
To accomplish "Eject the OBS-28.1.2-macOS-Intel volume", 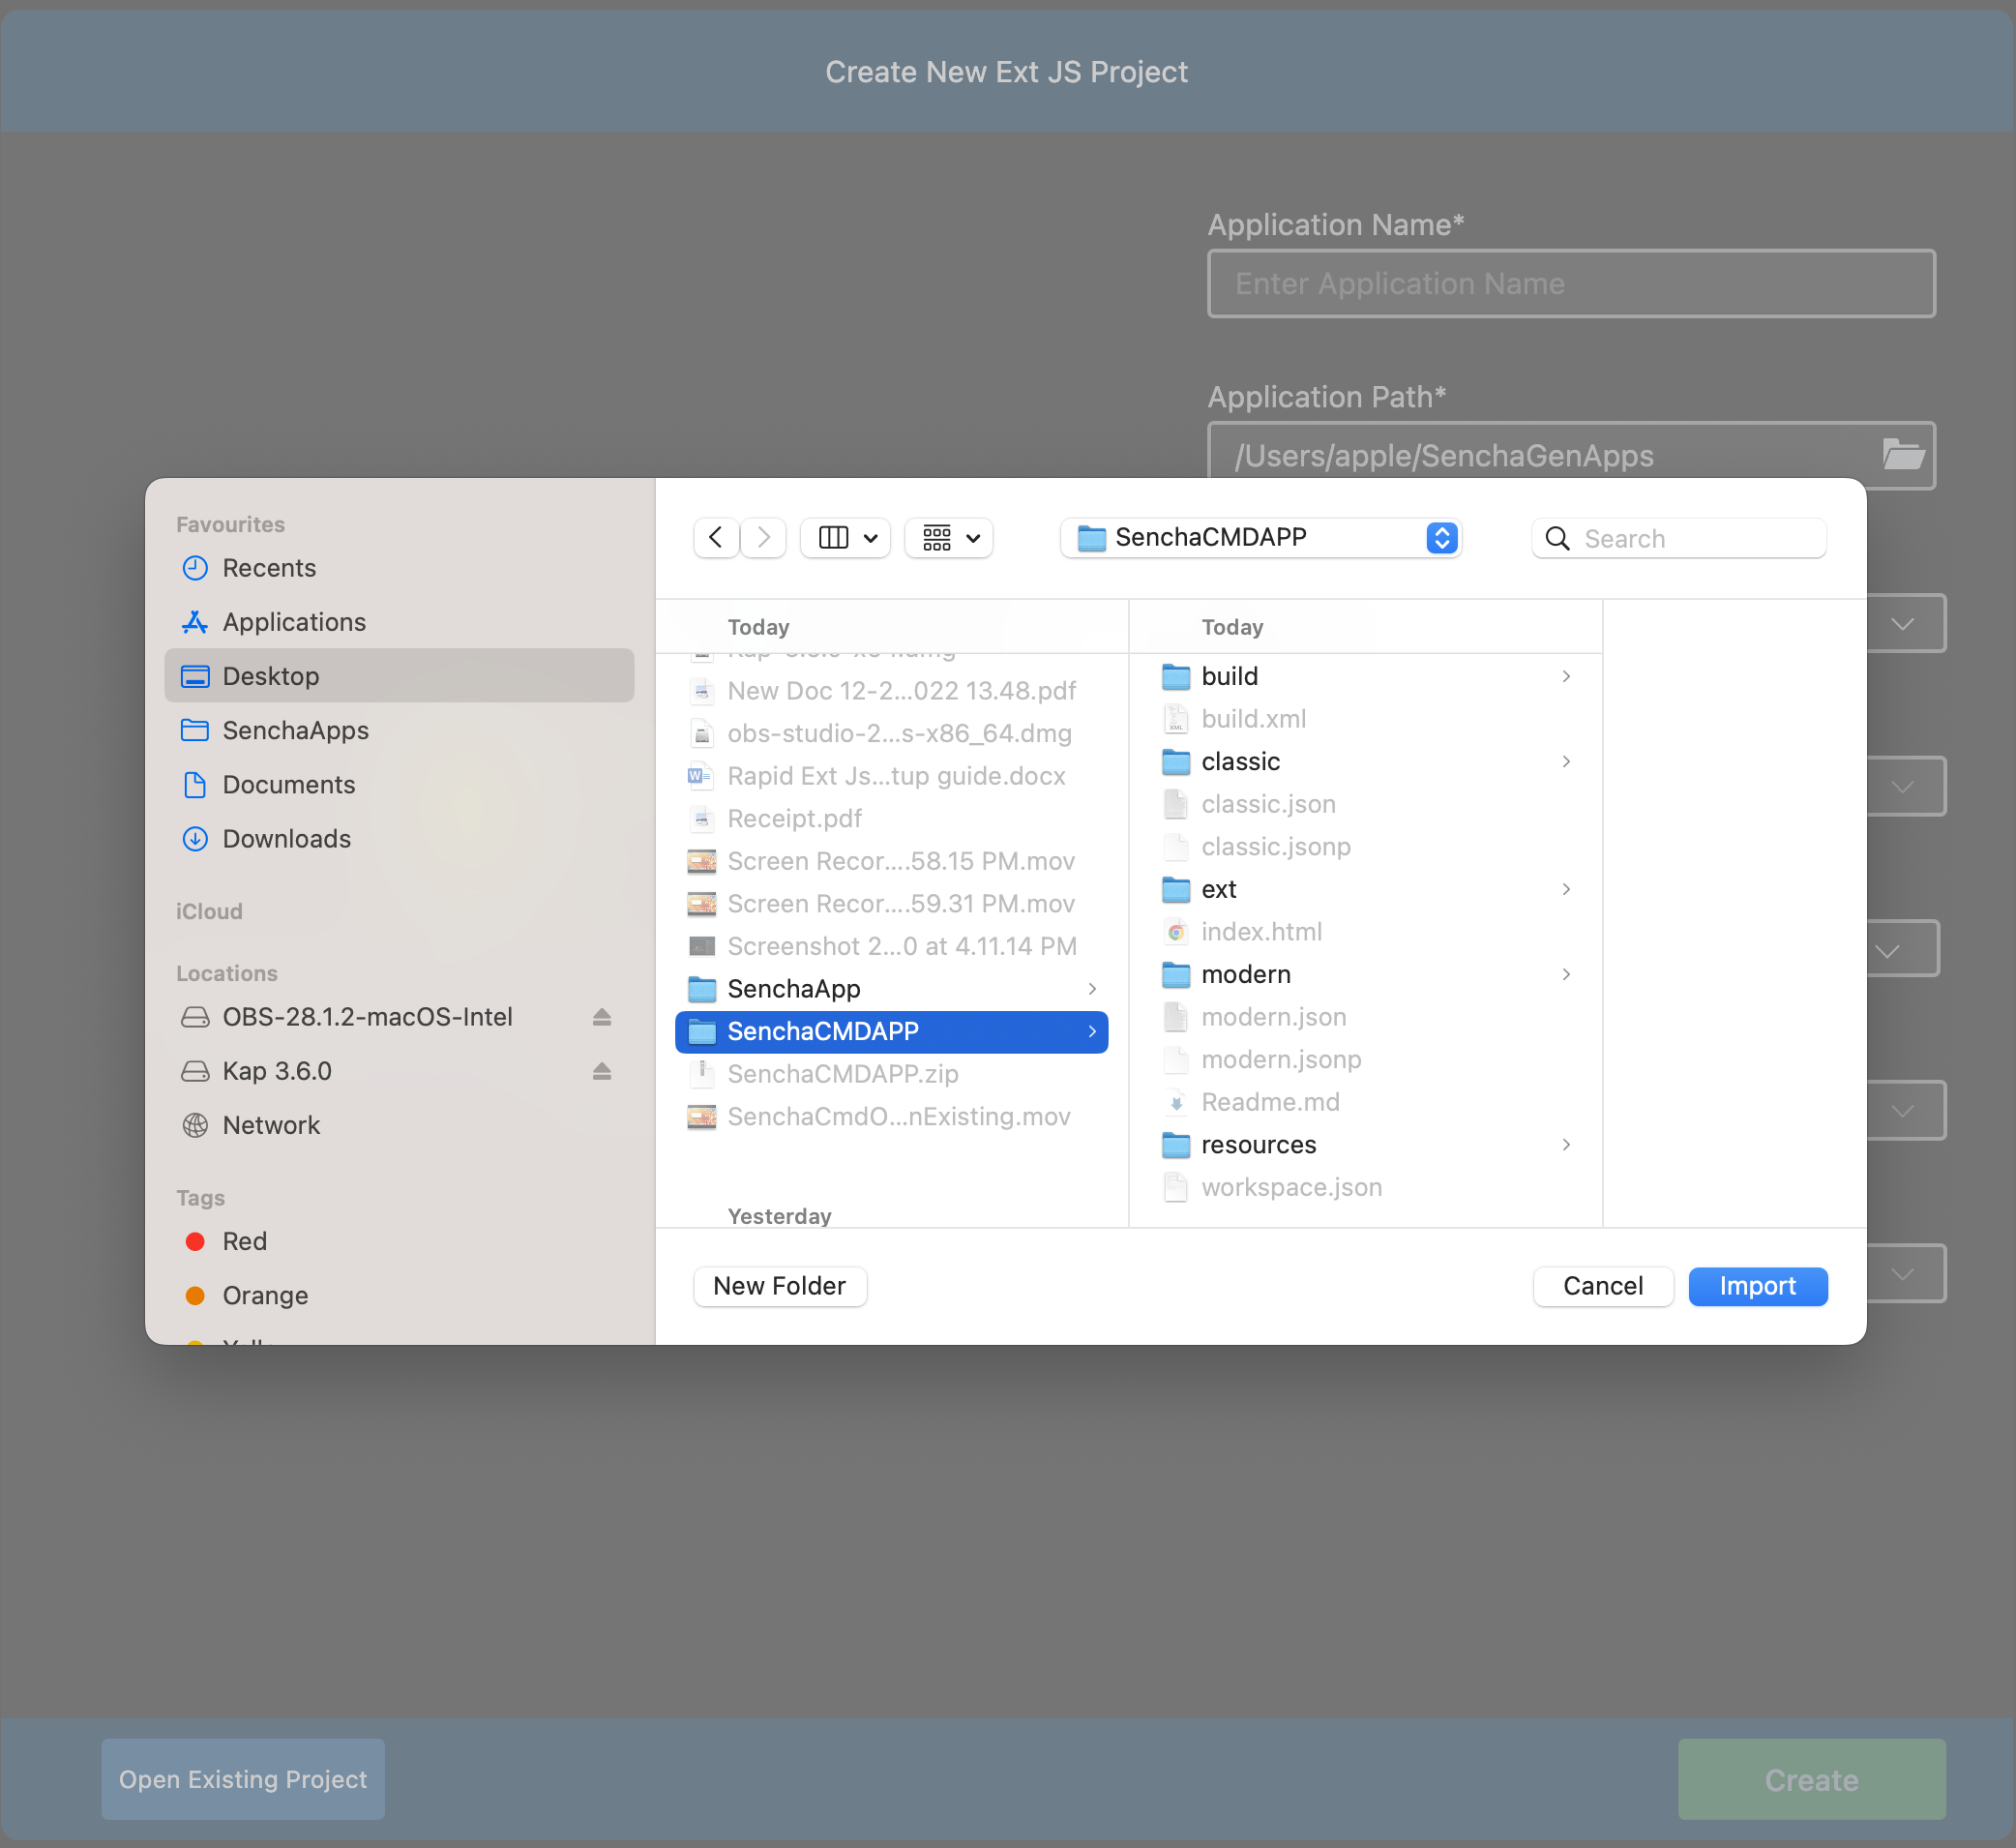I will pos(601,1017).
